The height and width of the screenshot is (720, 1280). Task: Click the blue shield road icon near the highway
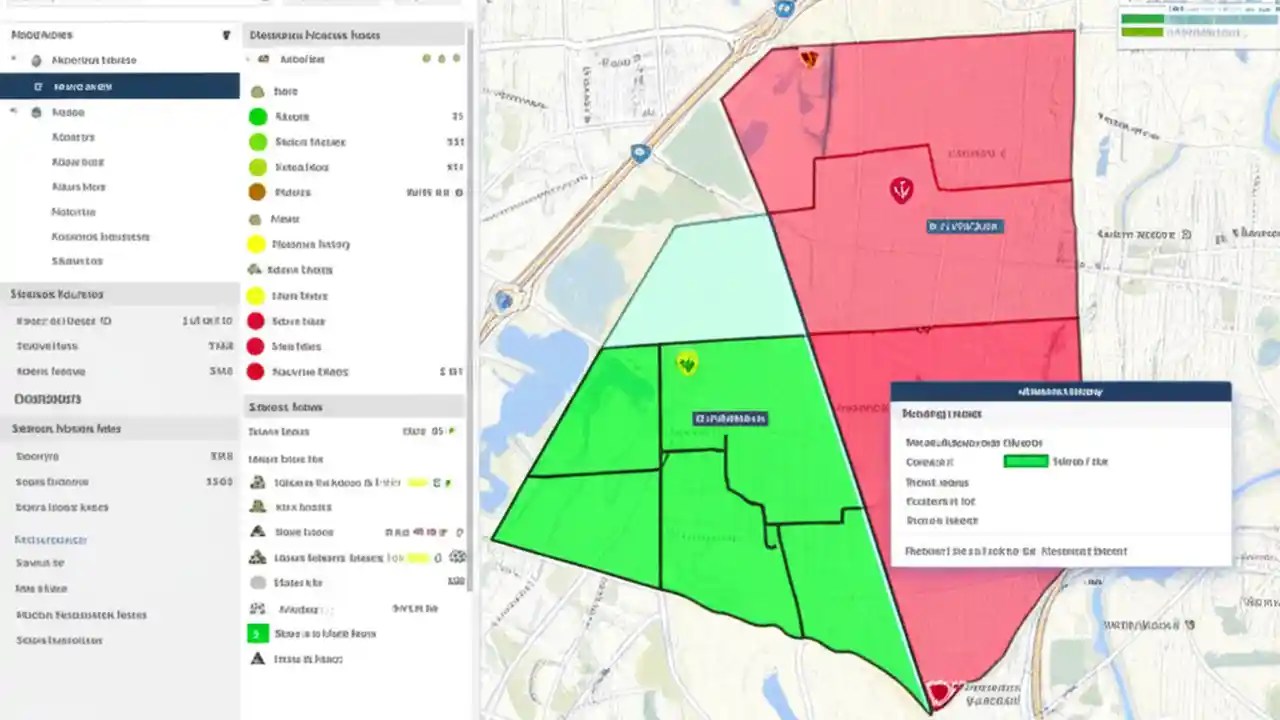coord(638,152)
